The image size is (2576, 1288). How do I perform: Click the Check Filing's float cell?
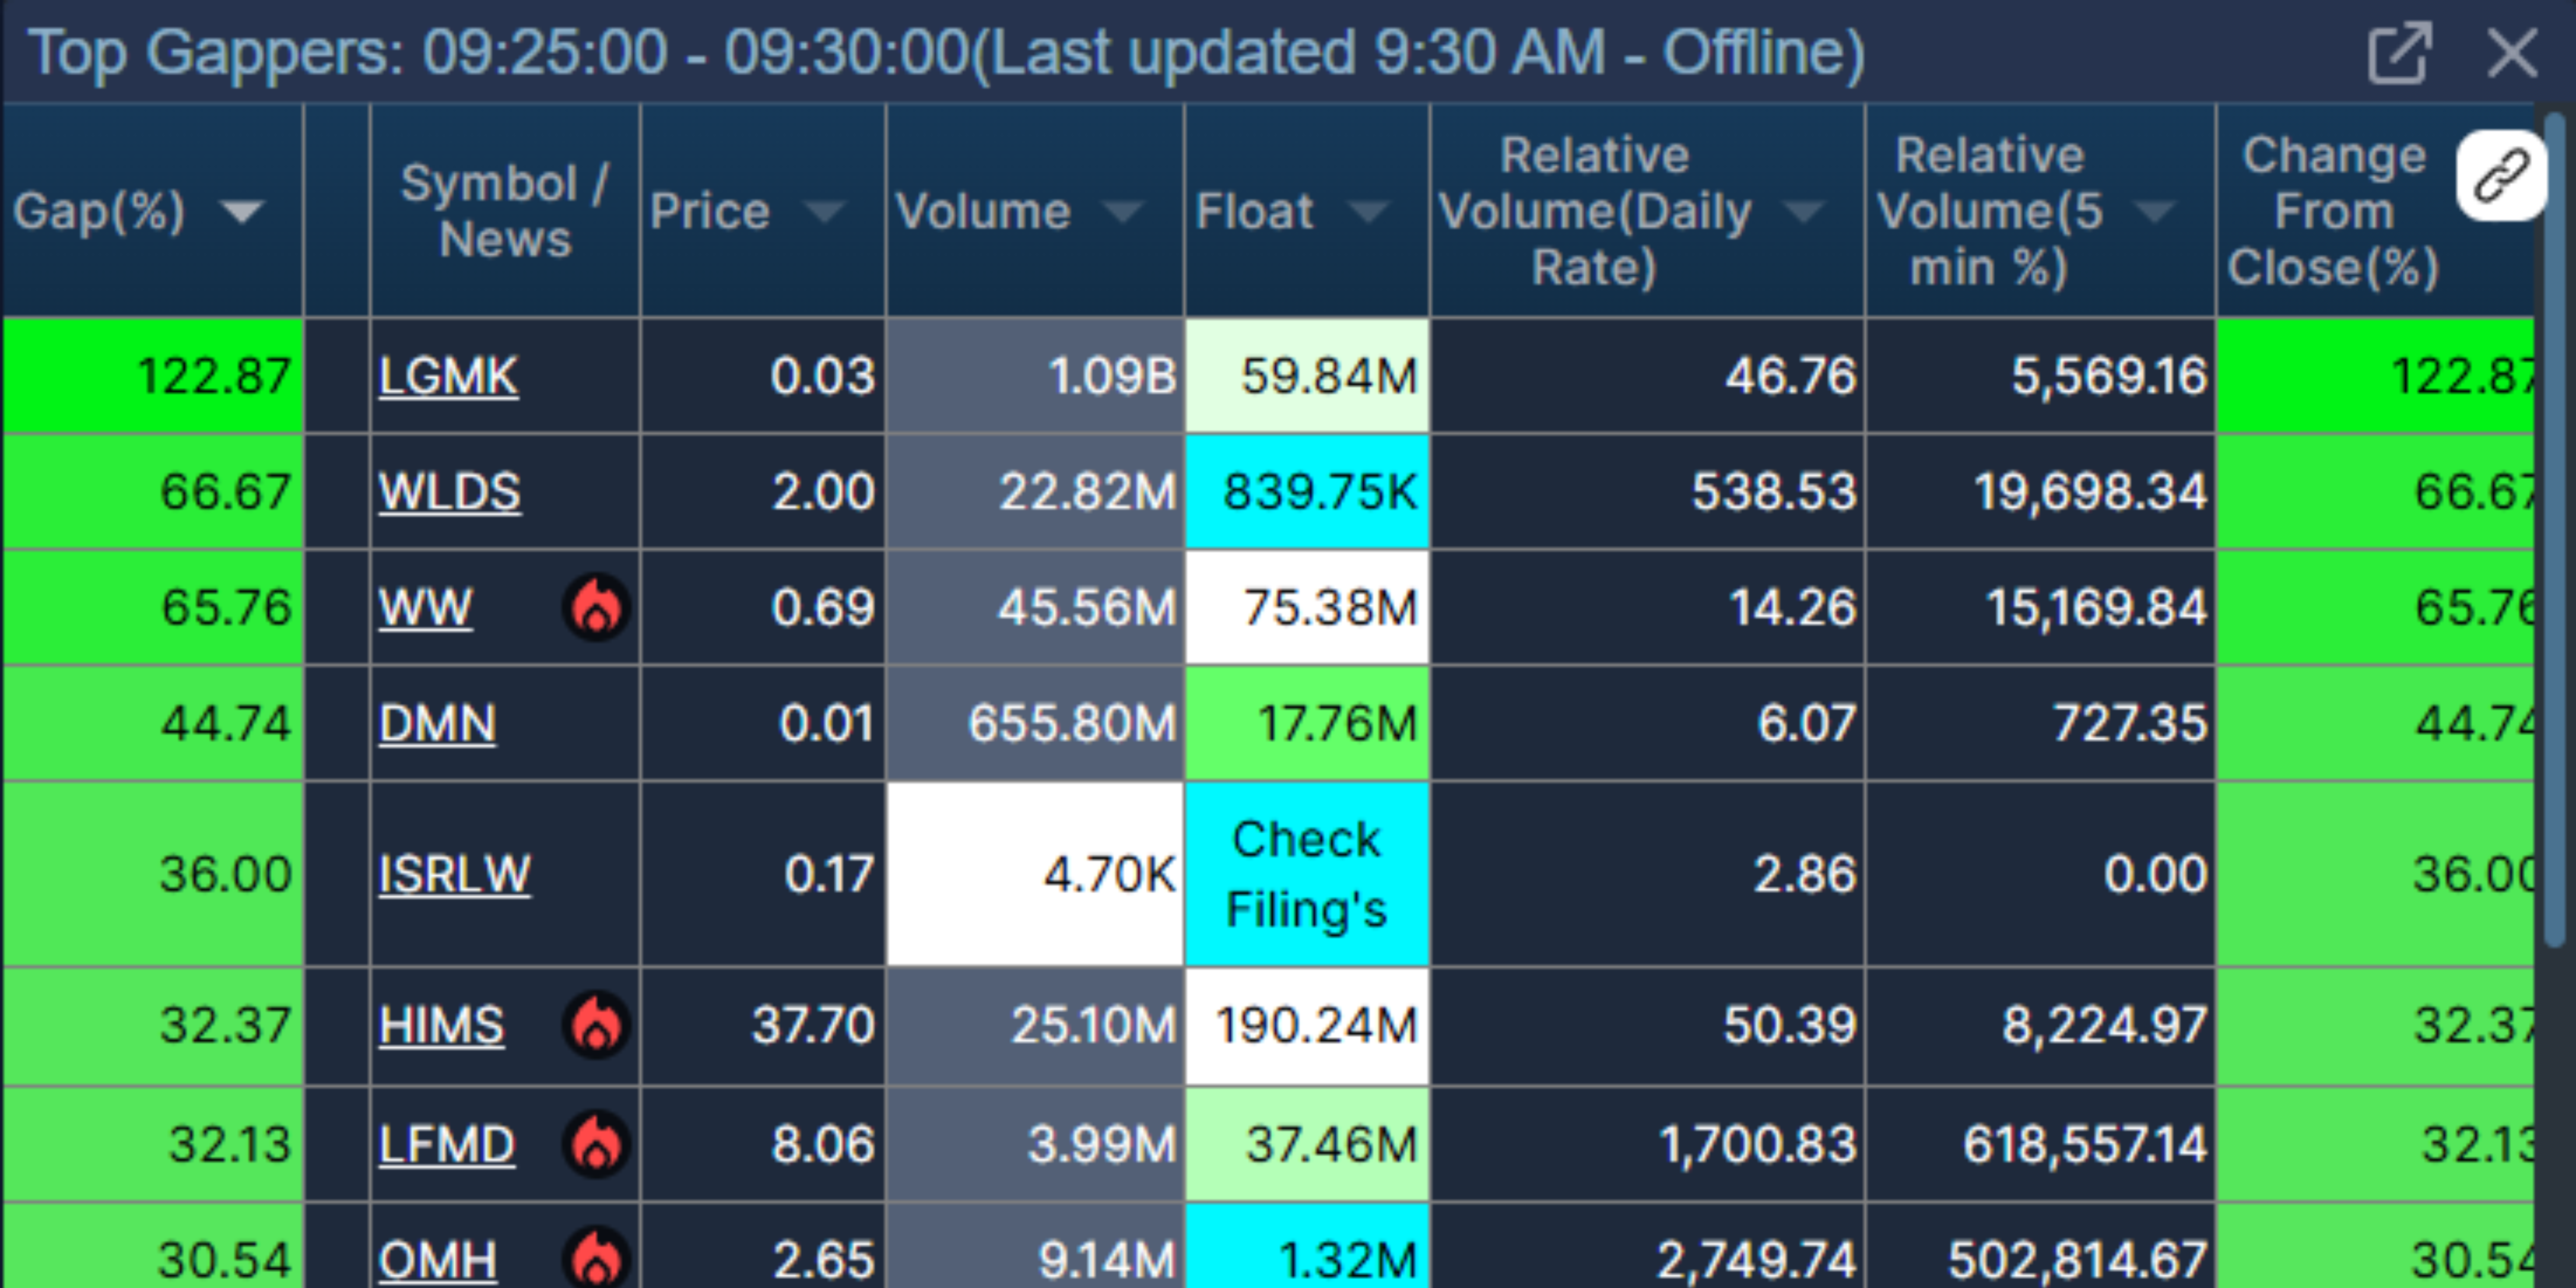(x=1307, y=874)
